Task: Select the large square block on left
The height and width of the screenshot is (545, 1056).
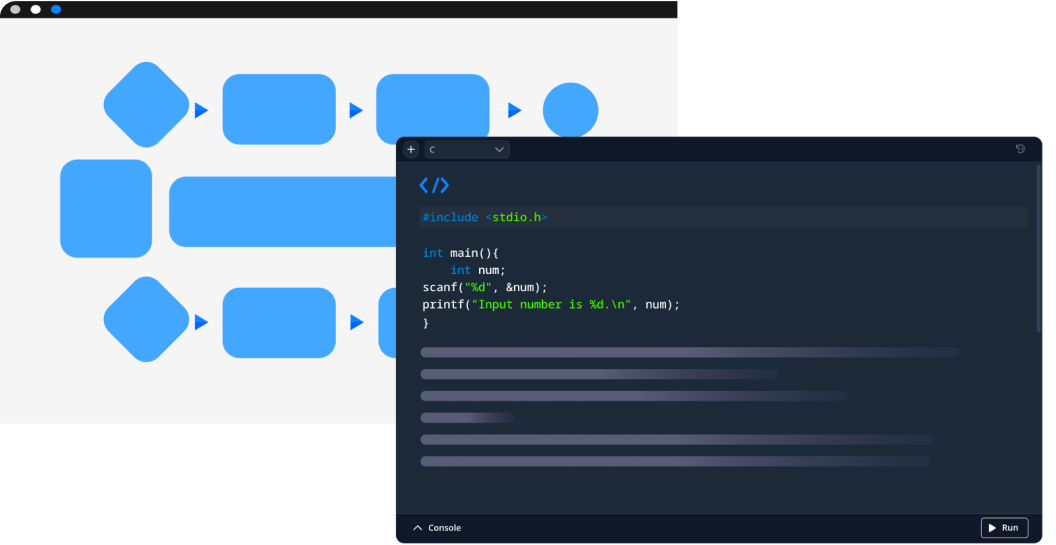Action: tap(106, 208)
